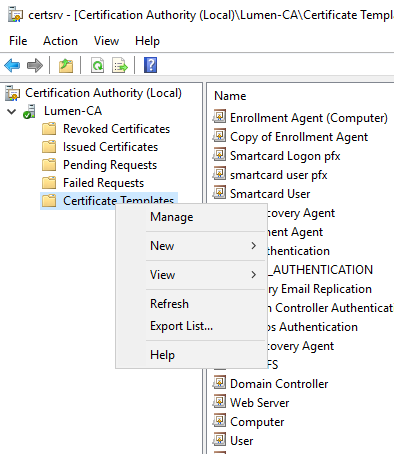Click the Back arrow toolbar icon
The width and height of the screenshot is (394, 454).
[x=12, y=65]
